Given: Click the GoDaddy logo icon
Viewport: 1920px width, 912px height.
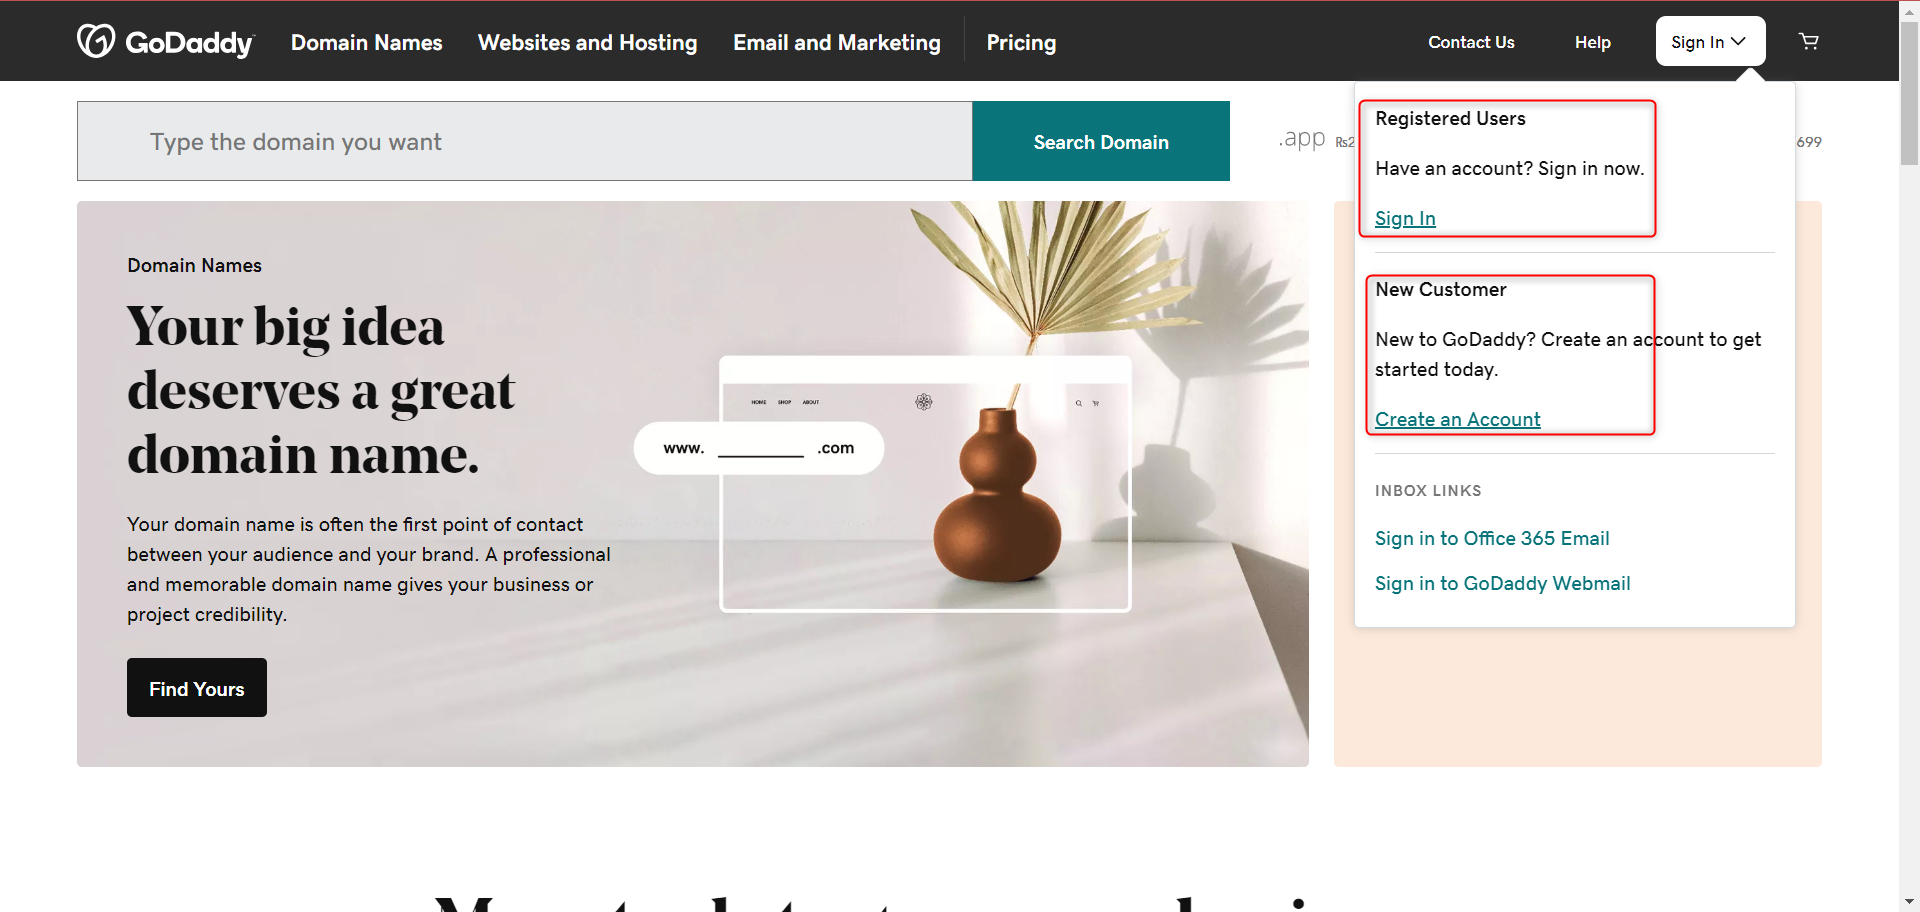Looking at the screenshot, I should tap(96, 41).
